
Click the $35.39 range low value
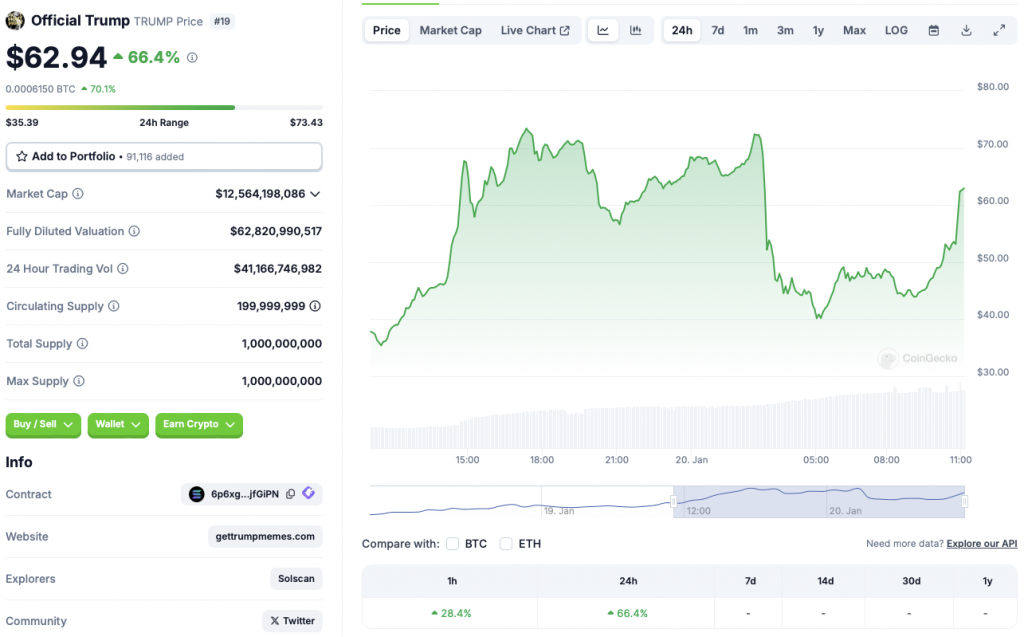point(22,122)
